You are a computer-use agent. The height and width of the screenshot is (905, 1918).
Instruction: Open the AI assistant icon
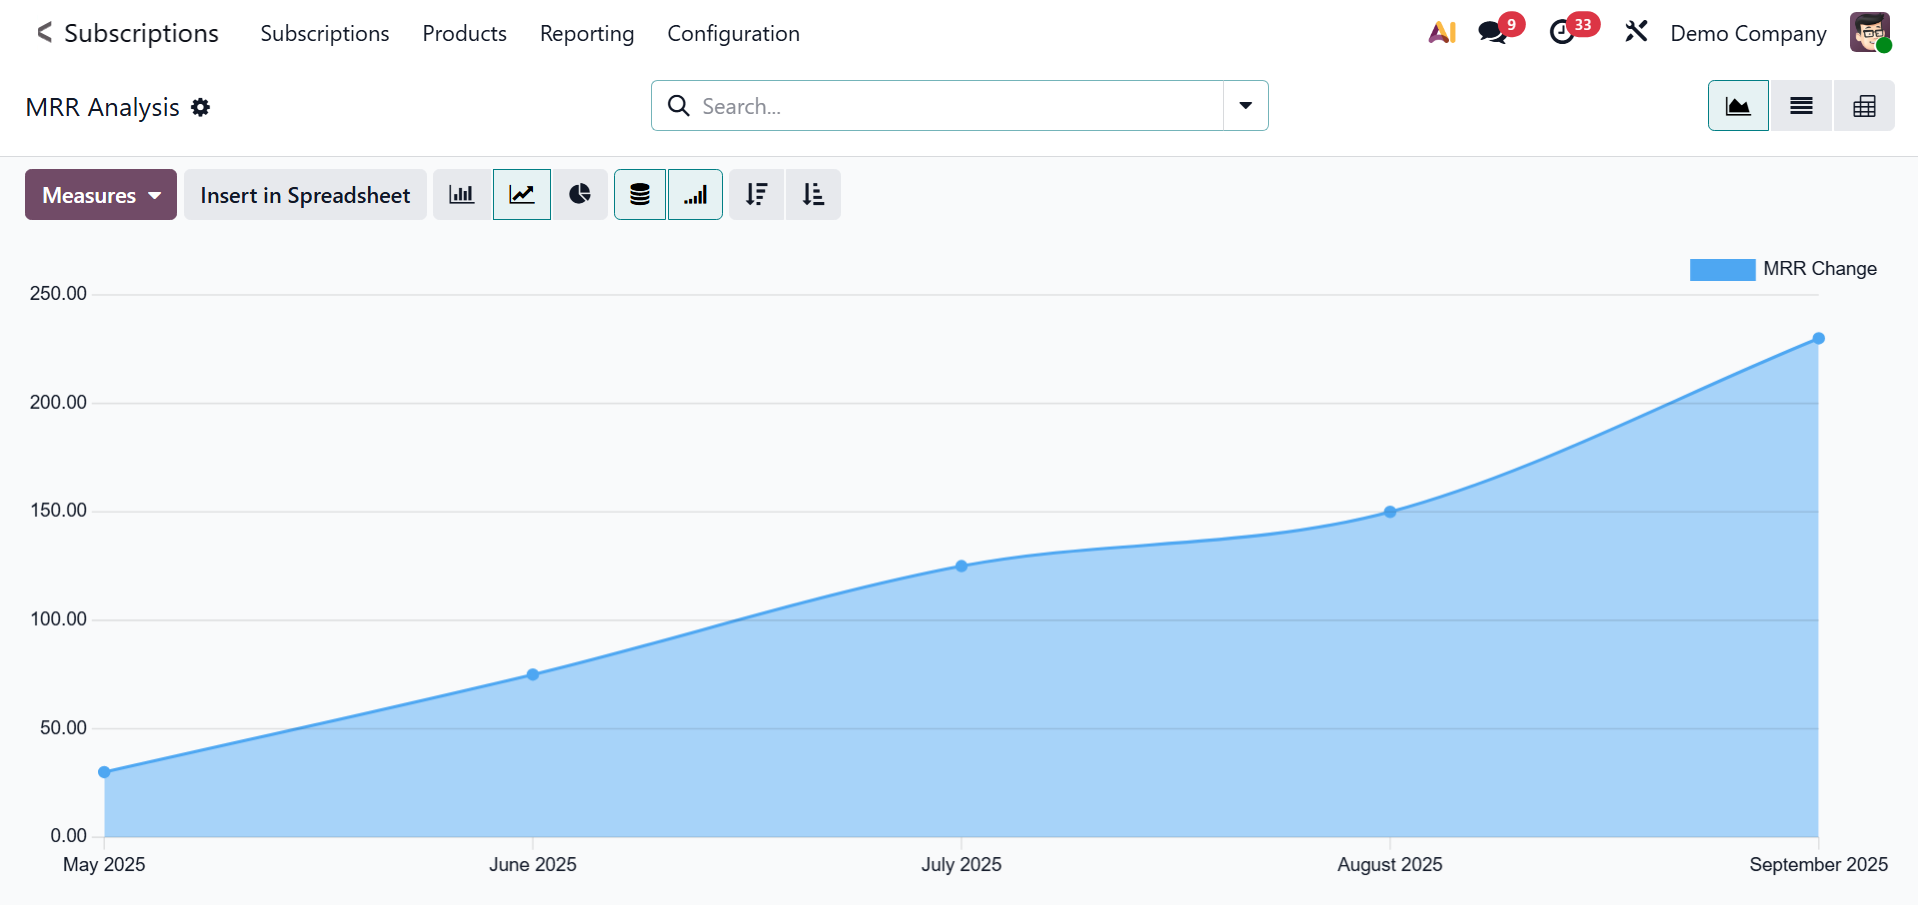[1441, 33]
